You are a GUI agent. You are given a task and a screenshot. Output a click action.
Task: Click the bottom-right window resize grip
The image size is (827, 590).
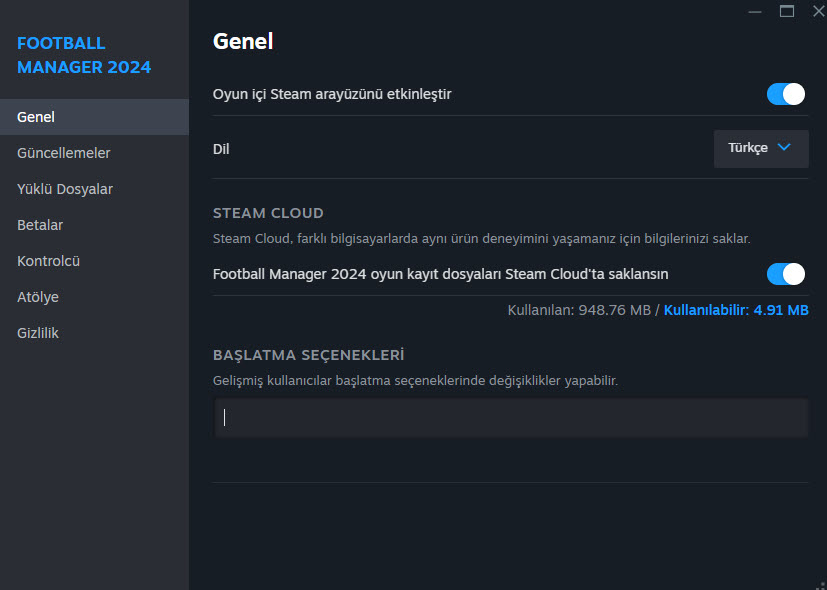[821, 584]
